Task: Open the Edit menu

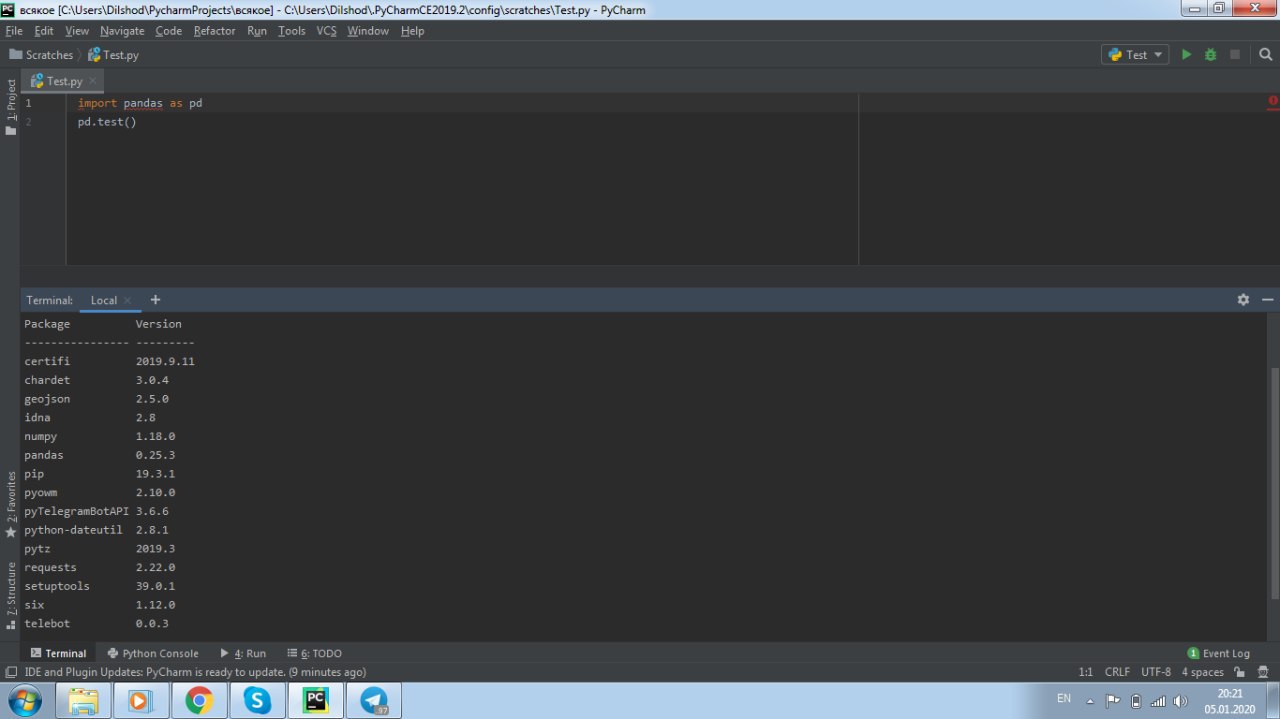Action: 44,31
